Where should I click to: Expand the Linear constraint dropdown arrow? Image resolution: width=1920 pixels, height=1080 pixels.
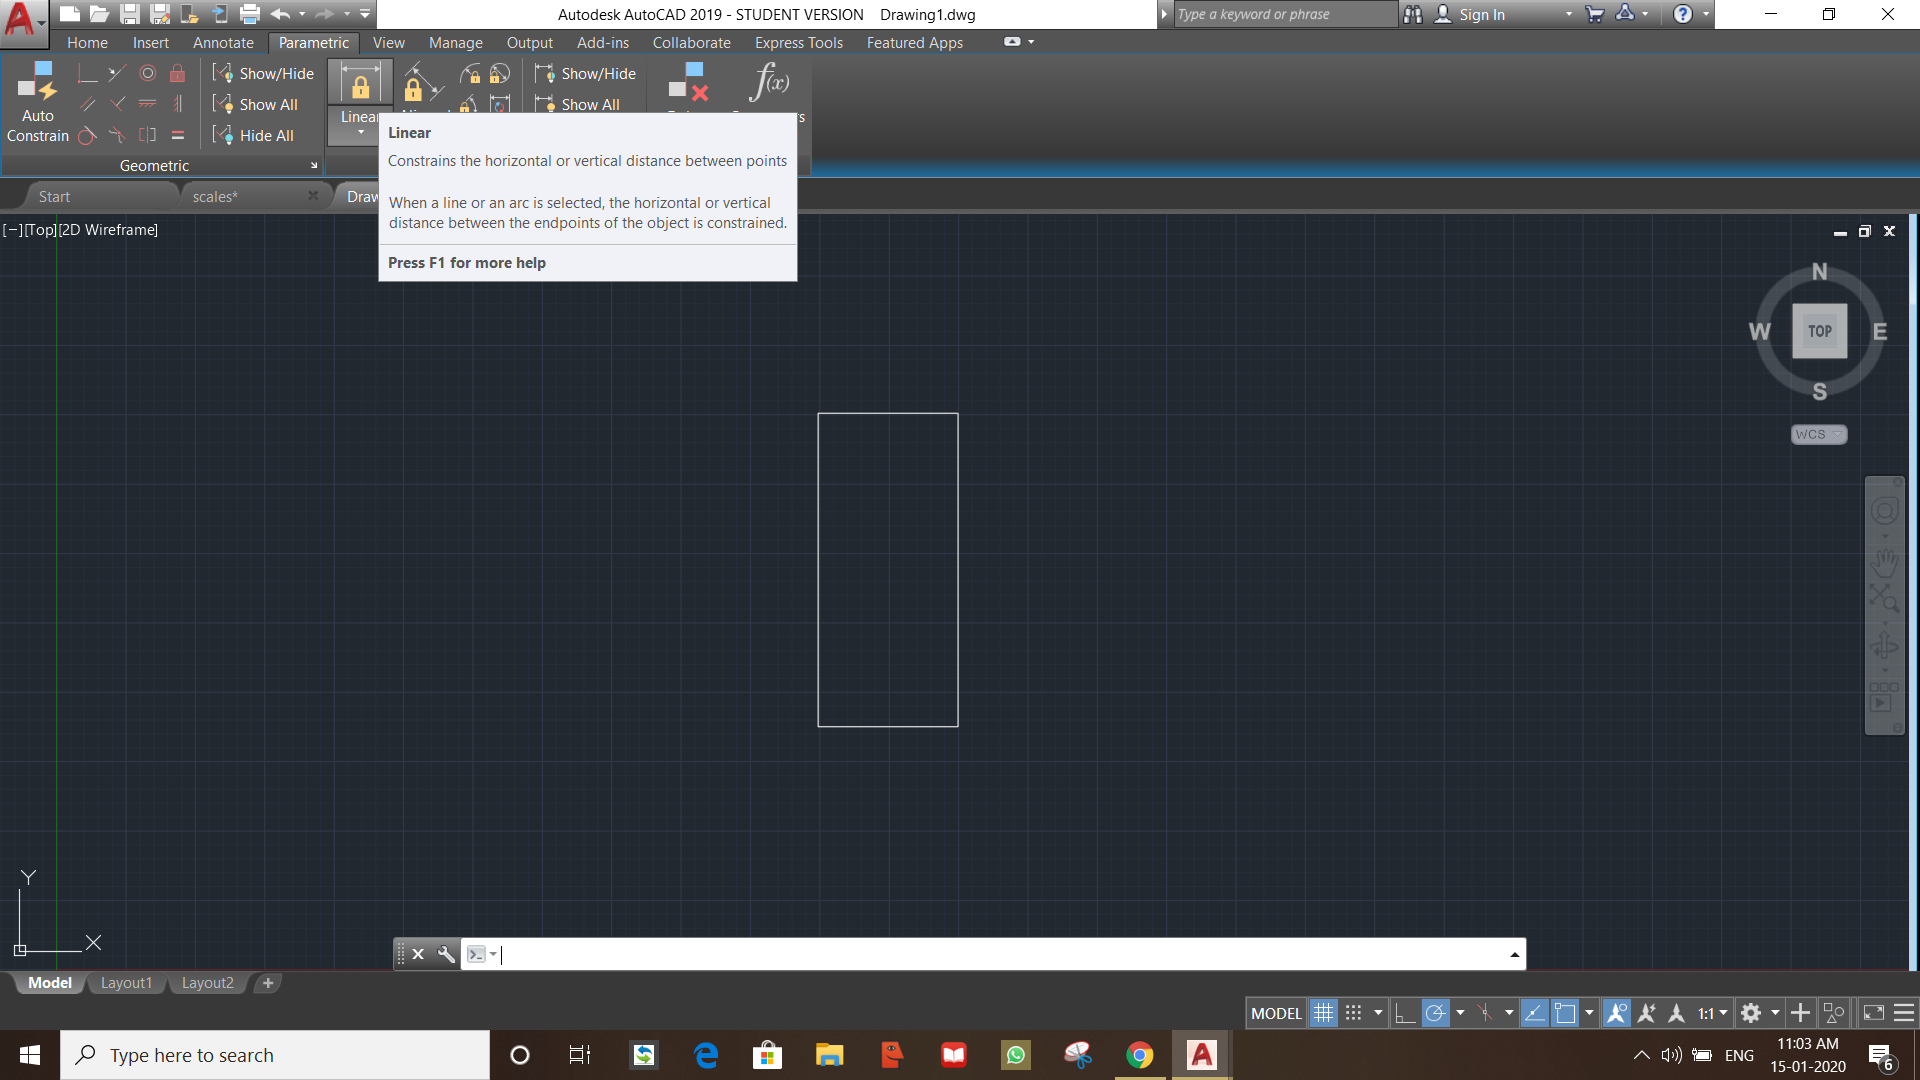click(361, 133)
